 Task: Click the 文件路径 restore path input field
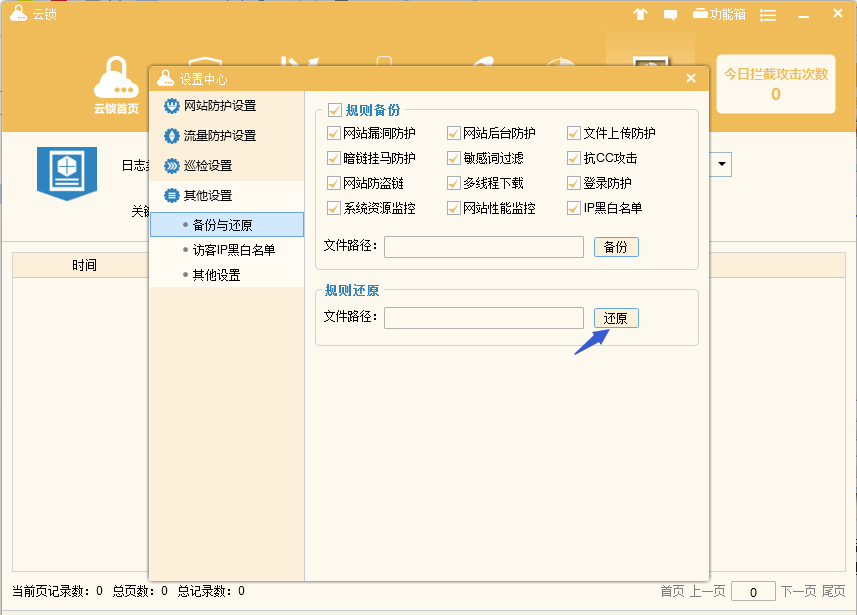pyautogui.click(x=483, y=317)
